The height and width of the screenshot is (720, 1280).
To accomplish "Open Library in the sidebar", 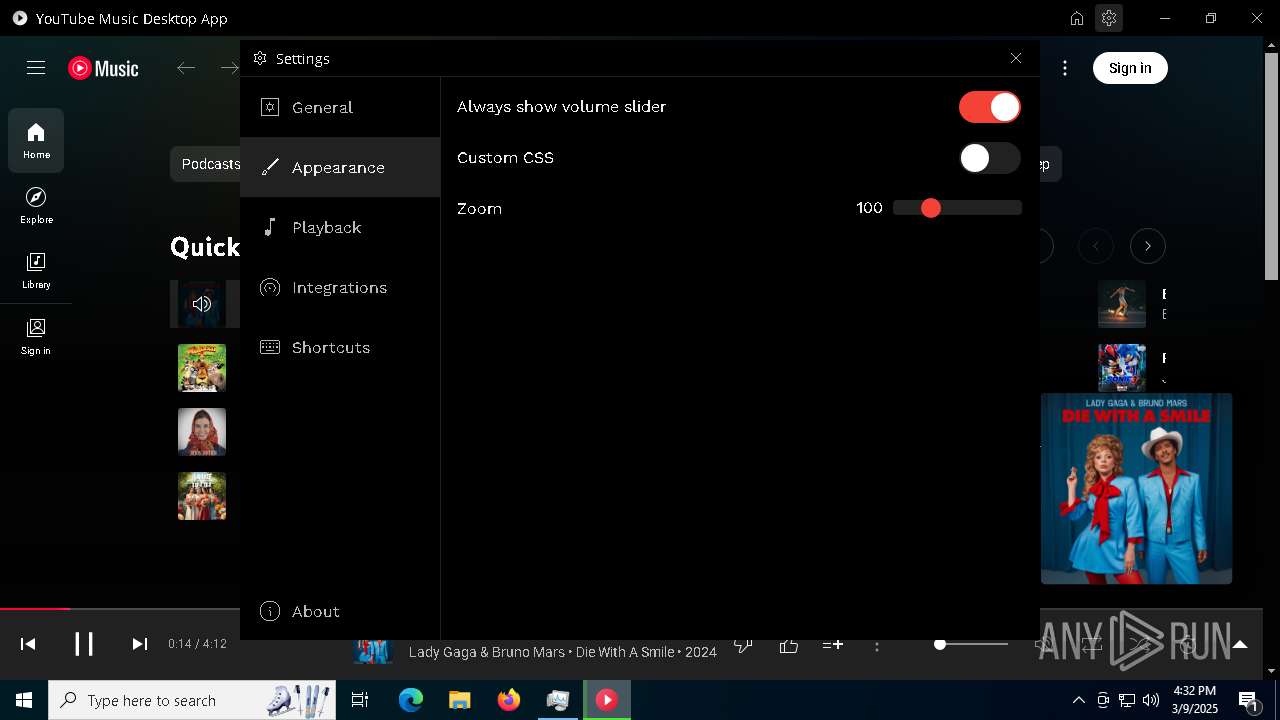I will tap(36, 271).
